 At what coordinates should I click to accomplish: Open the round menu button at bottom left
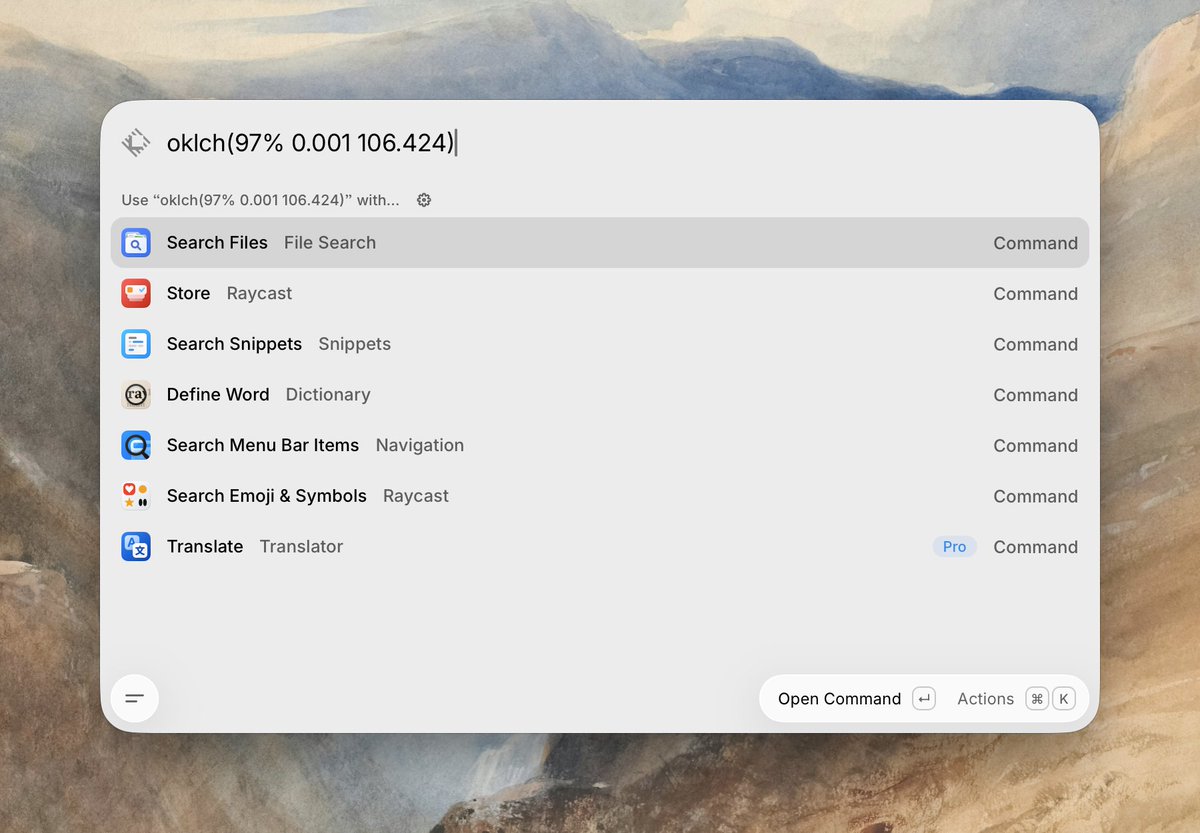pos(135,698)
